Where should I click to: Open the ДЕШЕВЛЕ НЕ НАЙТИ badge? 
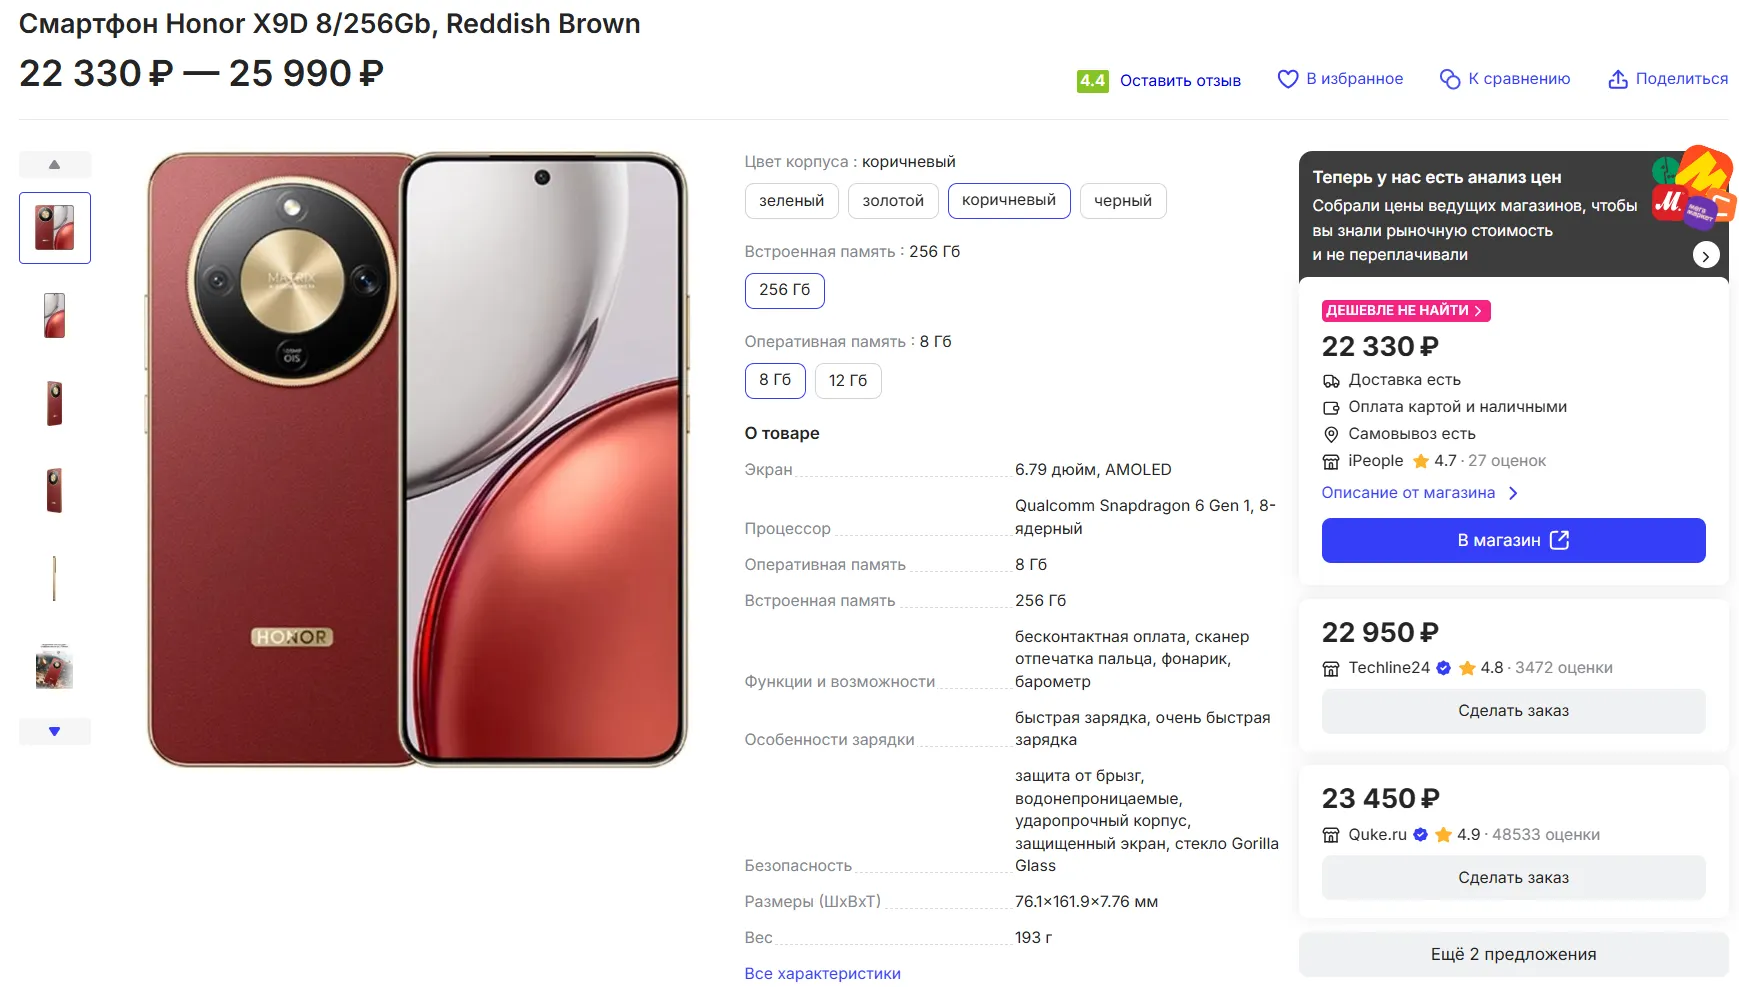[1405, 311]
